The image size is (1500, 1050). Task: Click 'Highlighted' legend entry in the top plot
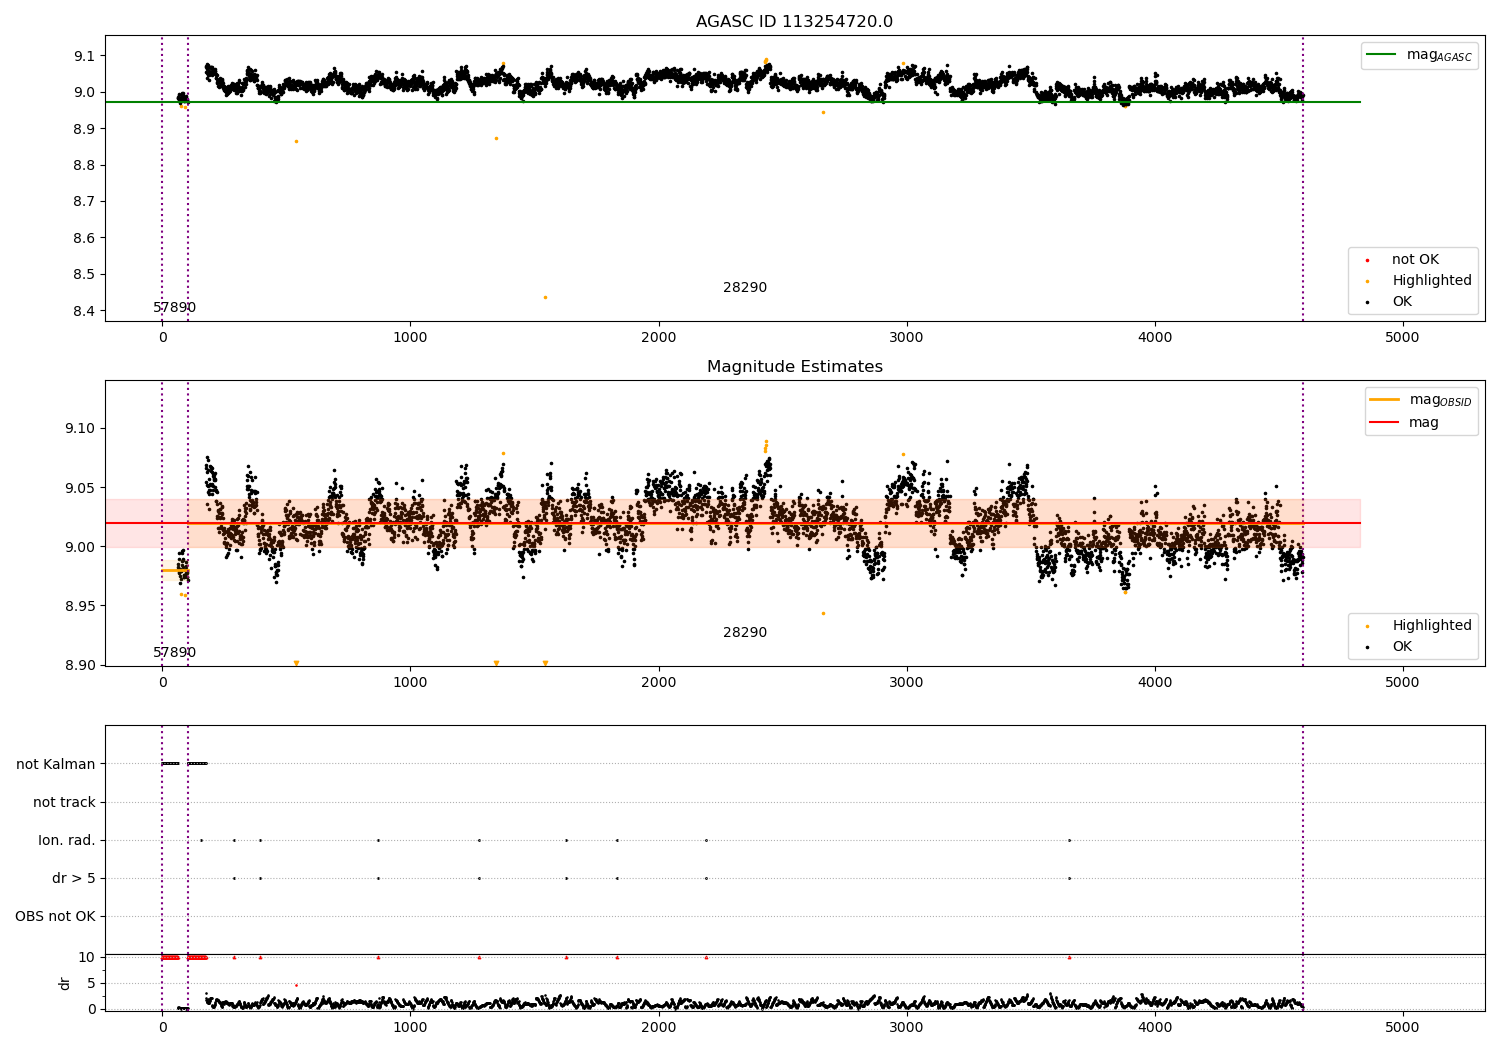tap(1432, 281)
